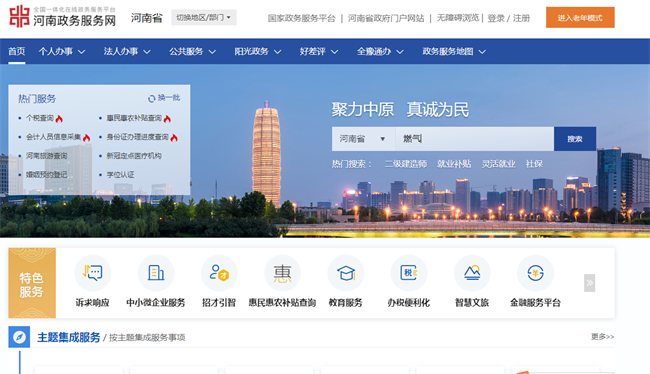Open the 惠民惠农补贴查询 icon
Screen dimensions: 650x374
[x=282, y=273]
